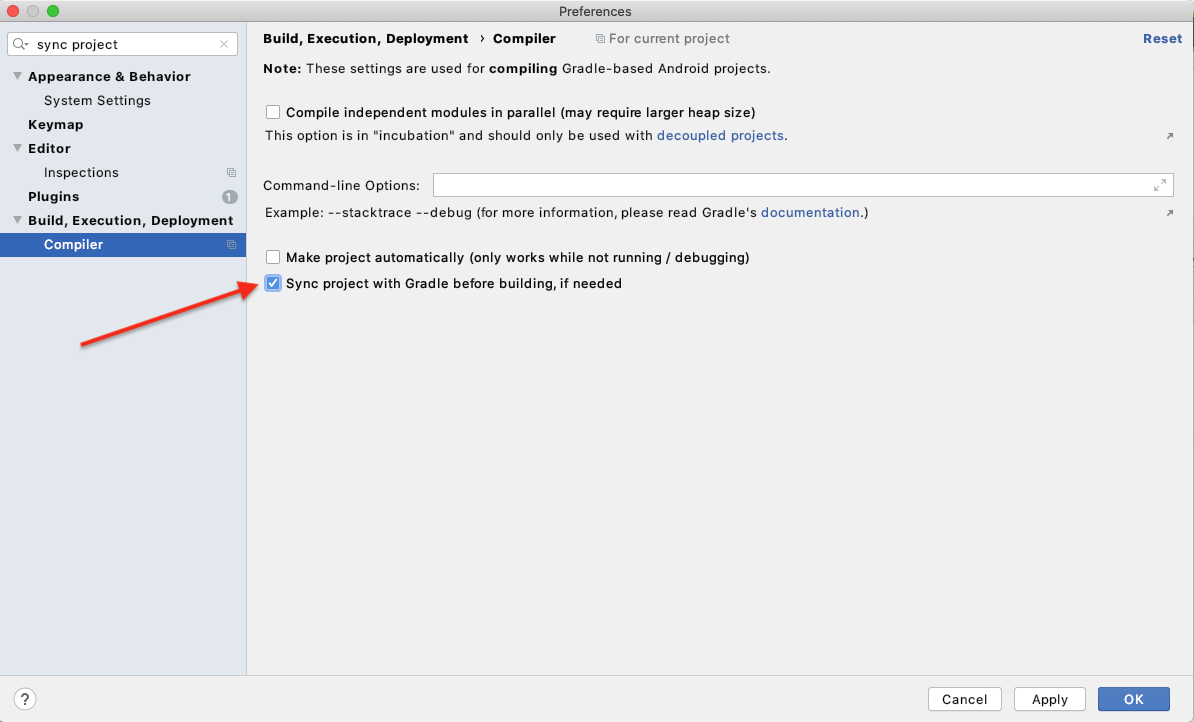1194x722 pixels.
Task: Select Keymap in the settings sidebar
Action: (x=55, y=125)
